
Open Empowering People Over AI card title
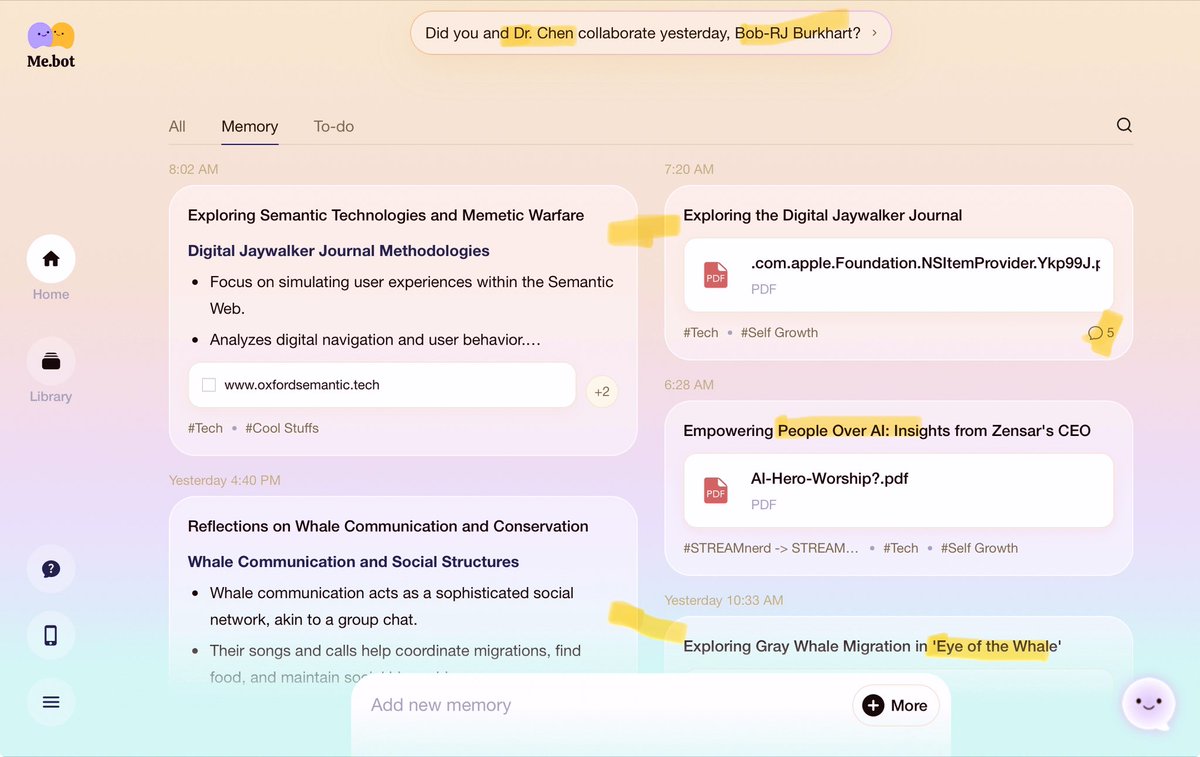point(887,431)
